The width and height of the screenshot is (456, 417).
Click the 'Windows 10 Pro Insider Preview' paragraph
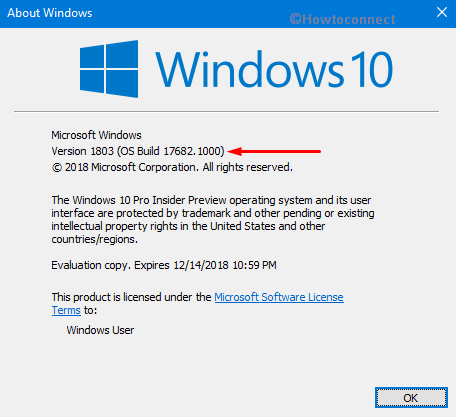point(213,219)
